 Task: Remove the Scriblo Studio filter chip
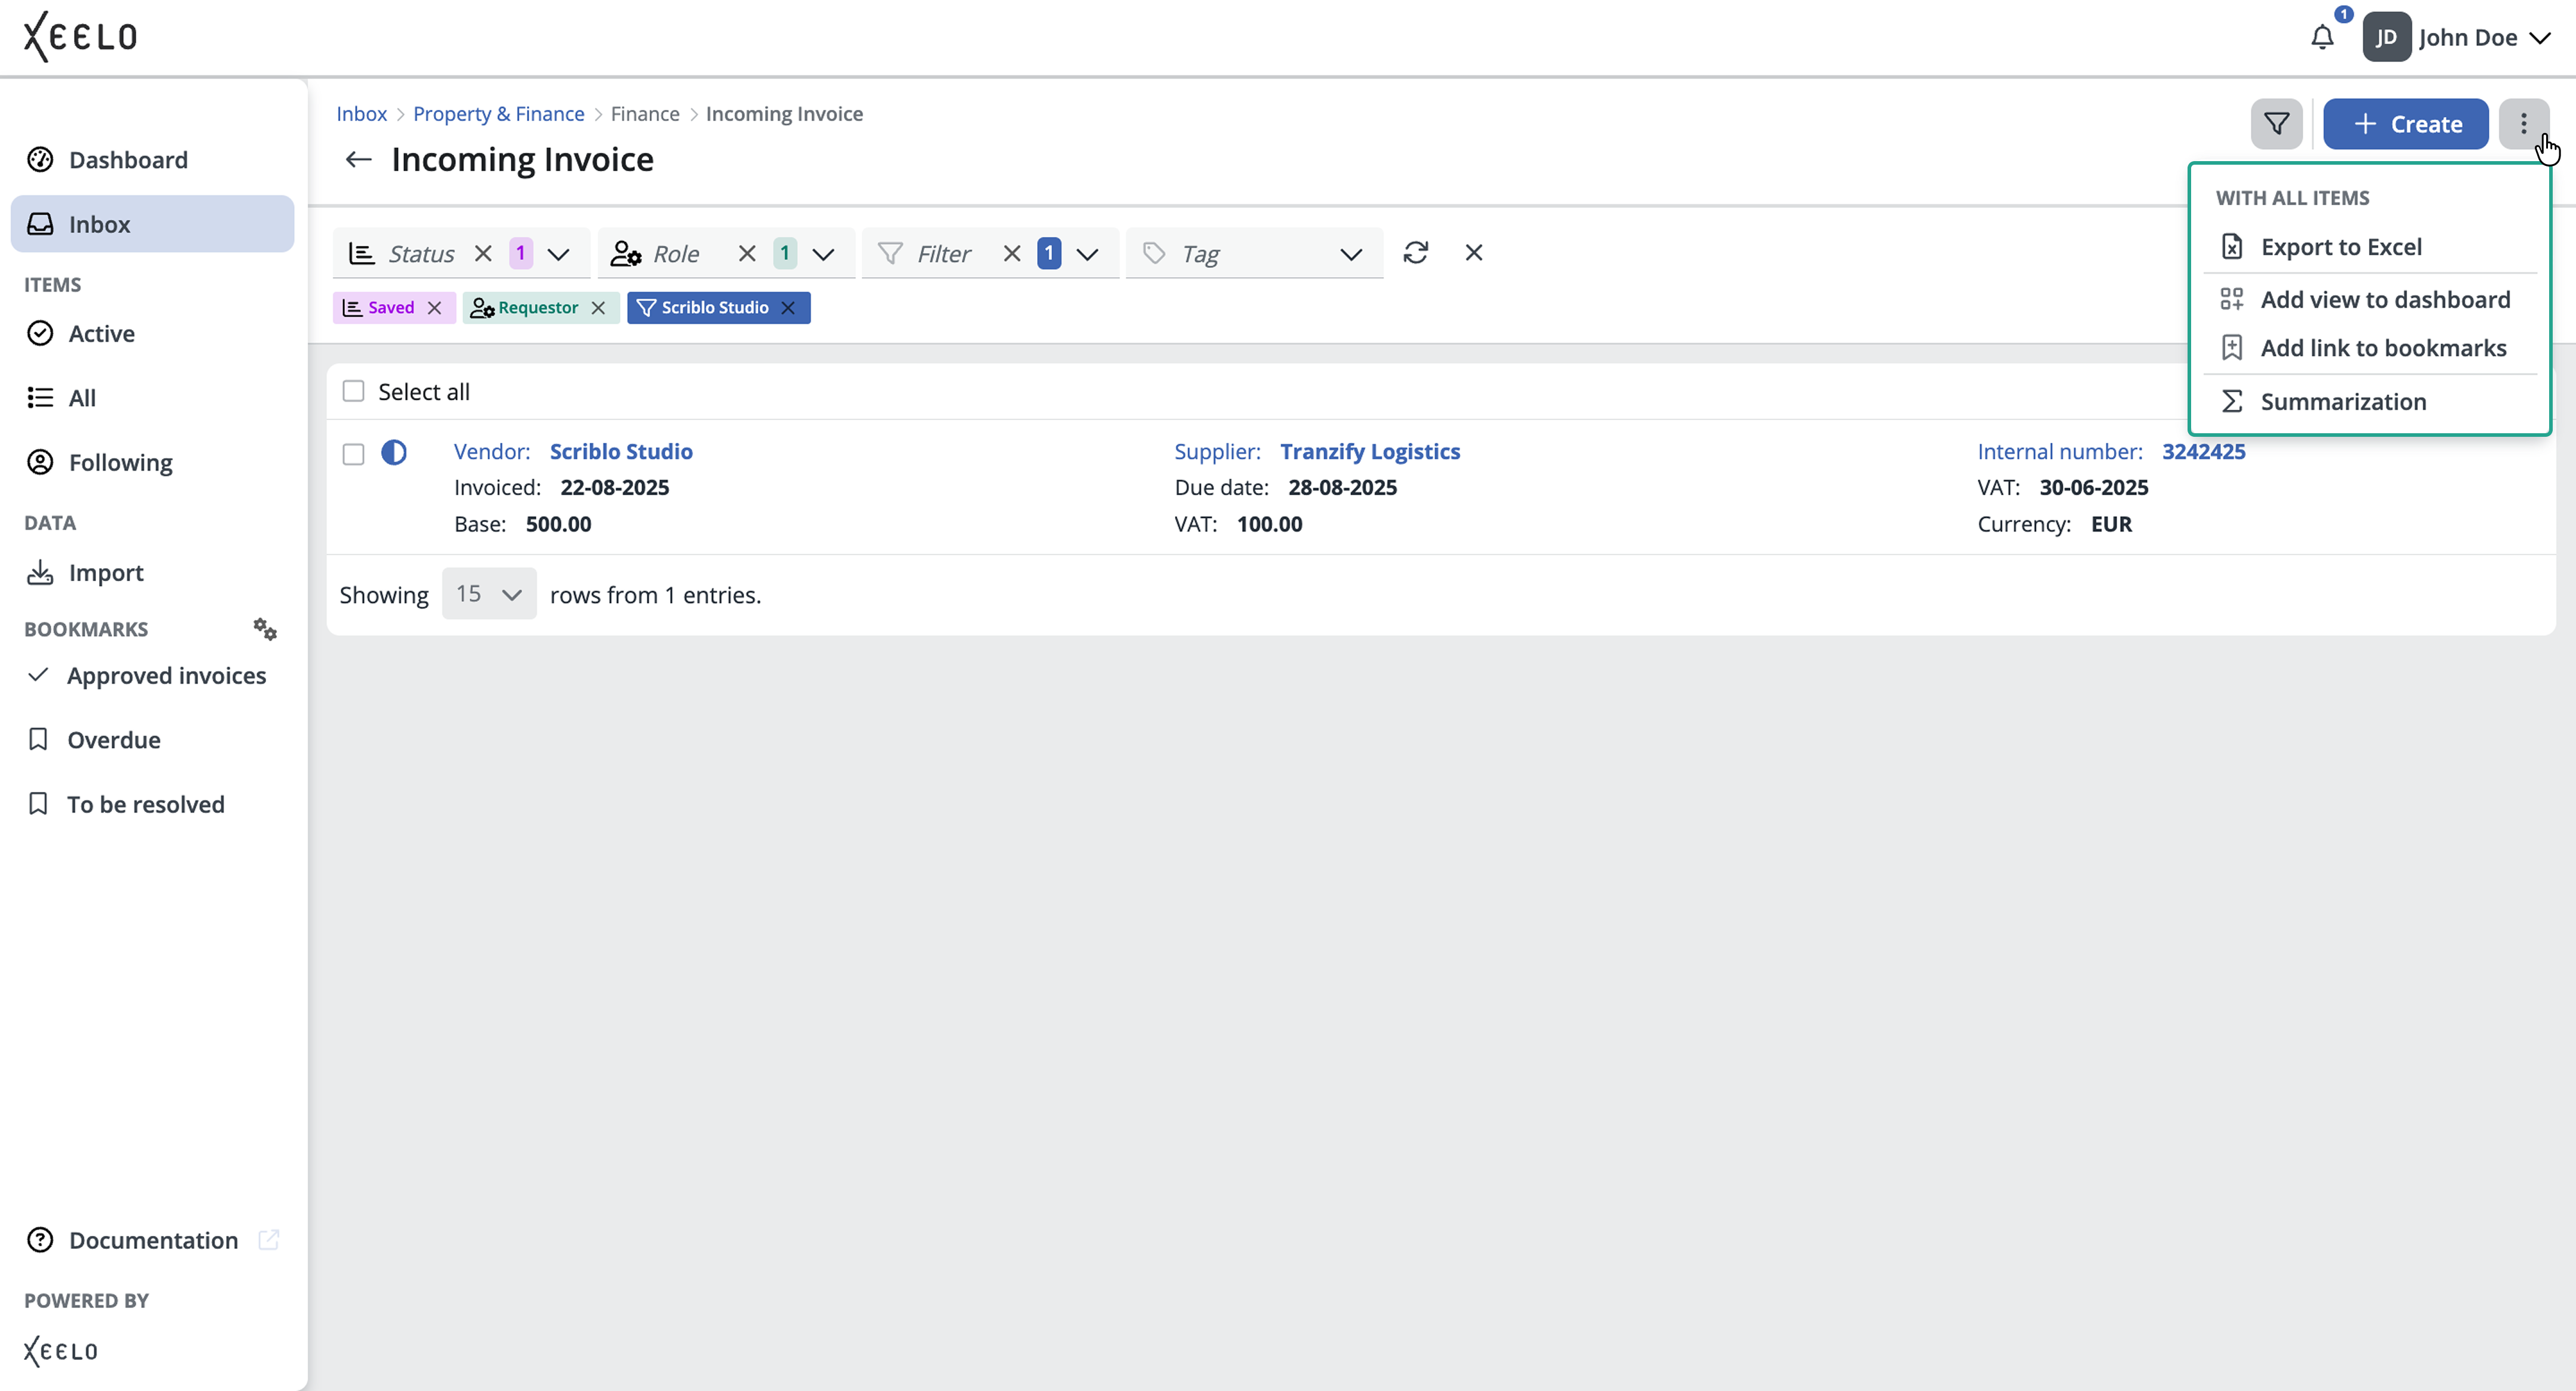click(x=788, y=307)
